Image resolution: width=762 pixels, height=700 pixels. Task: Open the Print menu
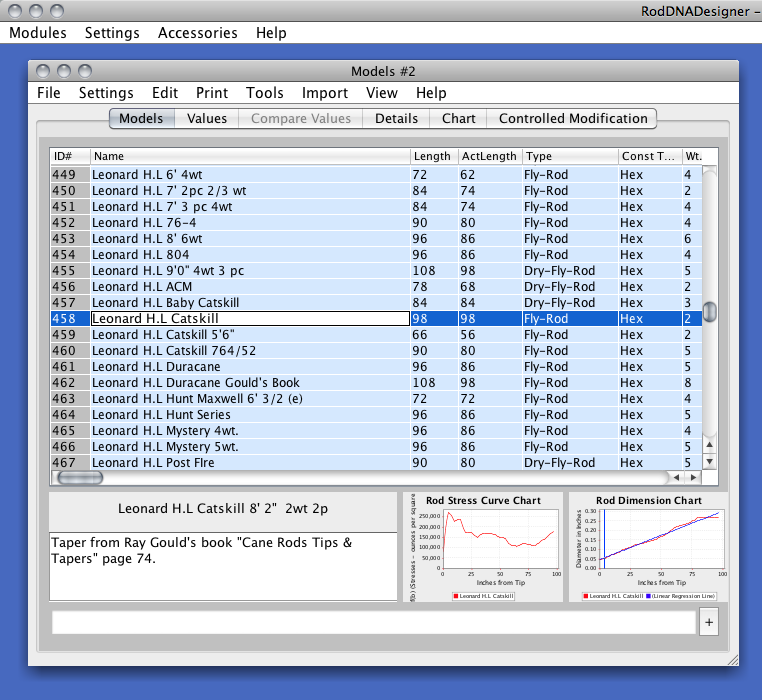212,92
